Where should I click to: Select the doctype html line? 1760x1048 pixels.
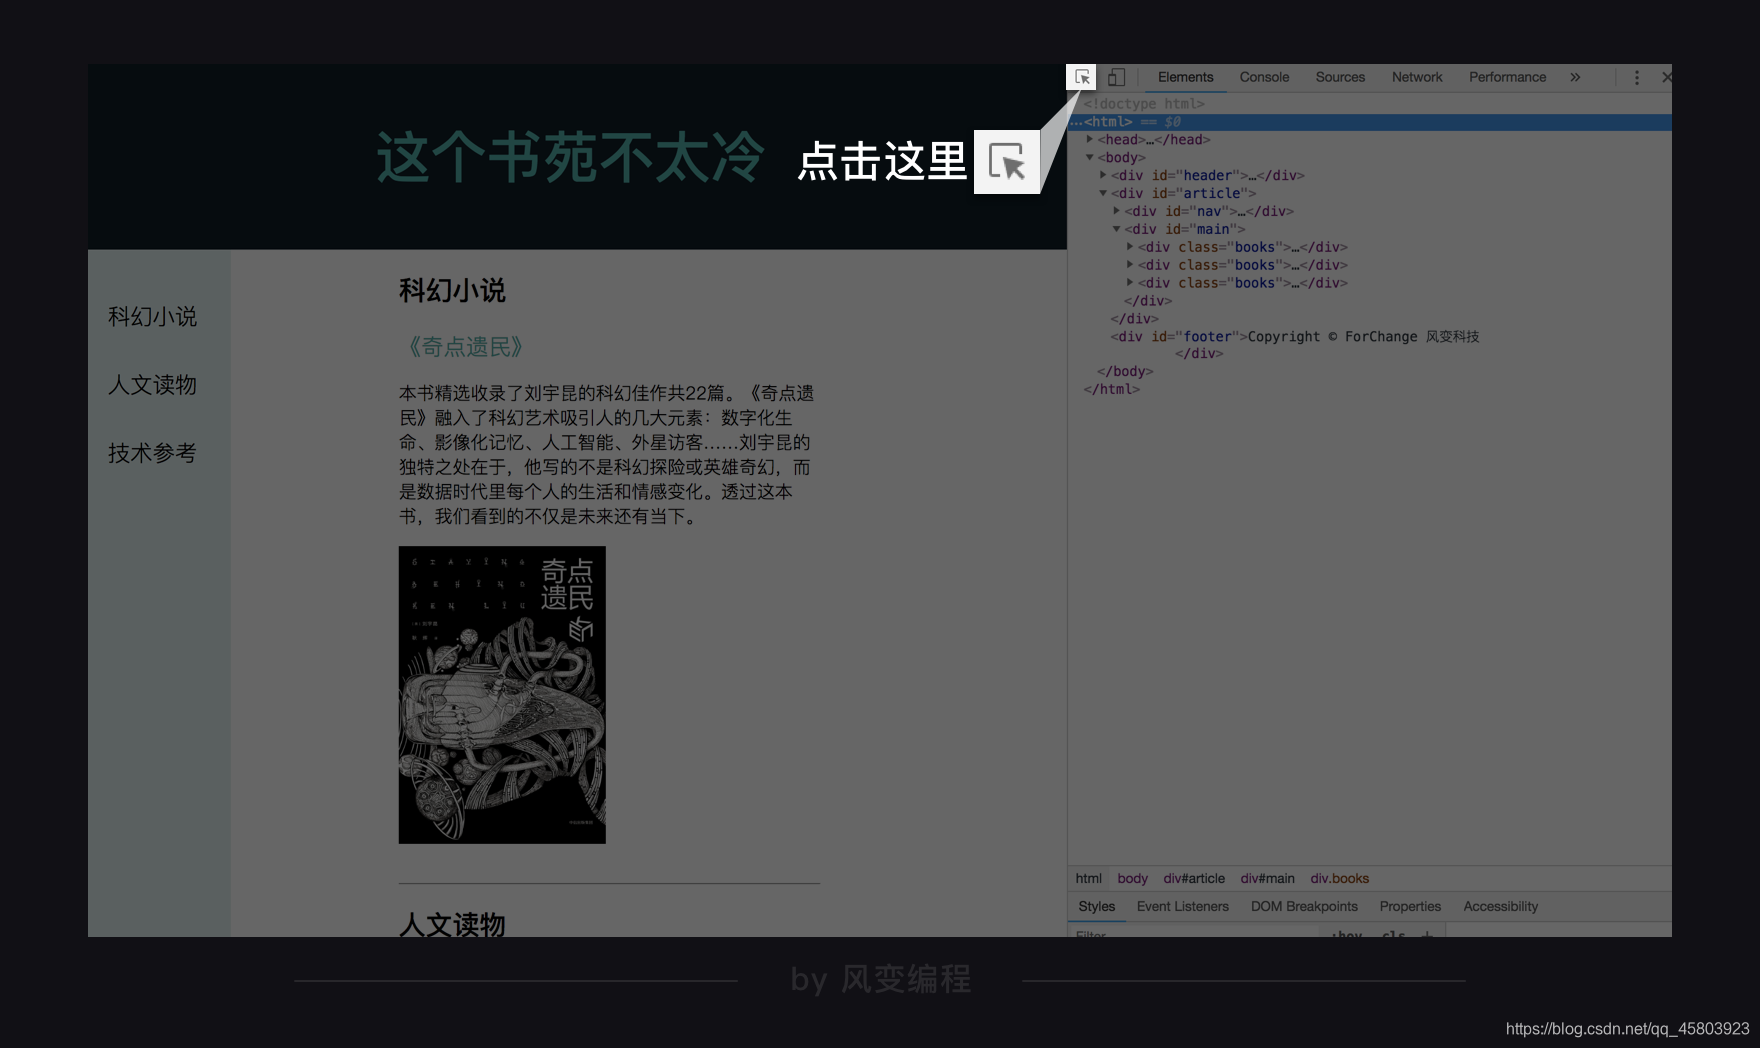tap(1144, 103)
